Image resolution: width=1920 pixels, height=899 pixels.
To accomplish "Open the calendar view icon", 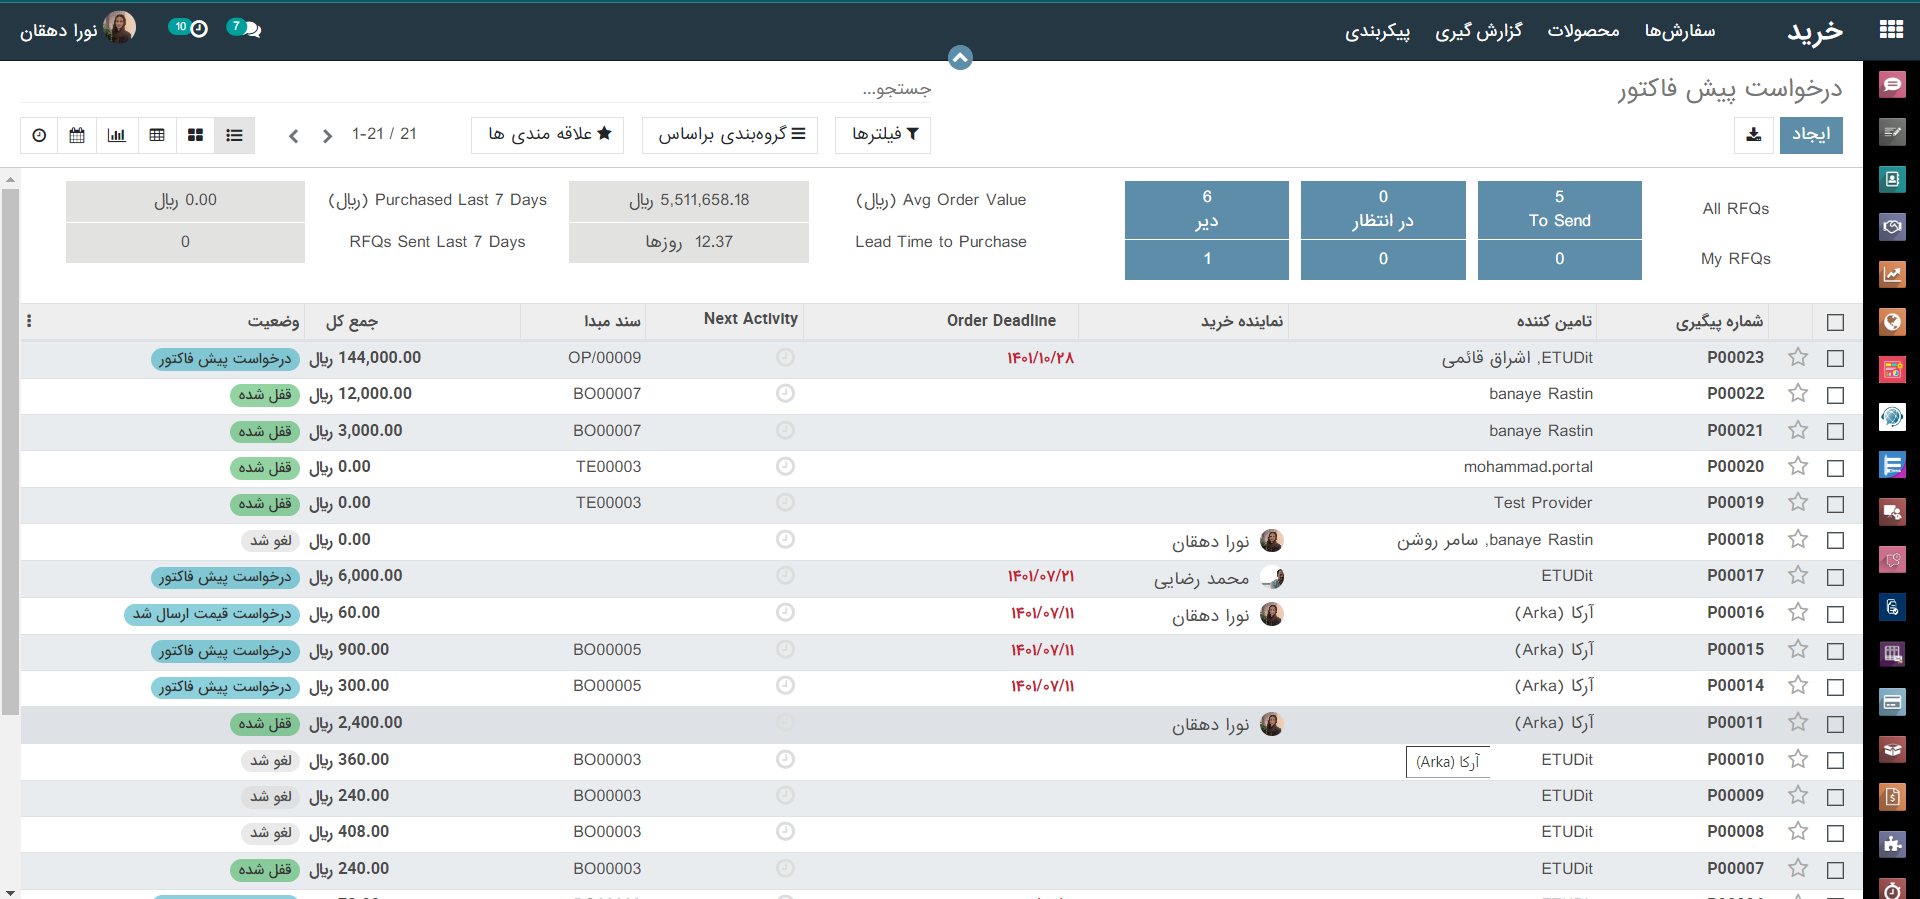I will [77, 135].
